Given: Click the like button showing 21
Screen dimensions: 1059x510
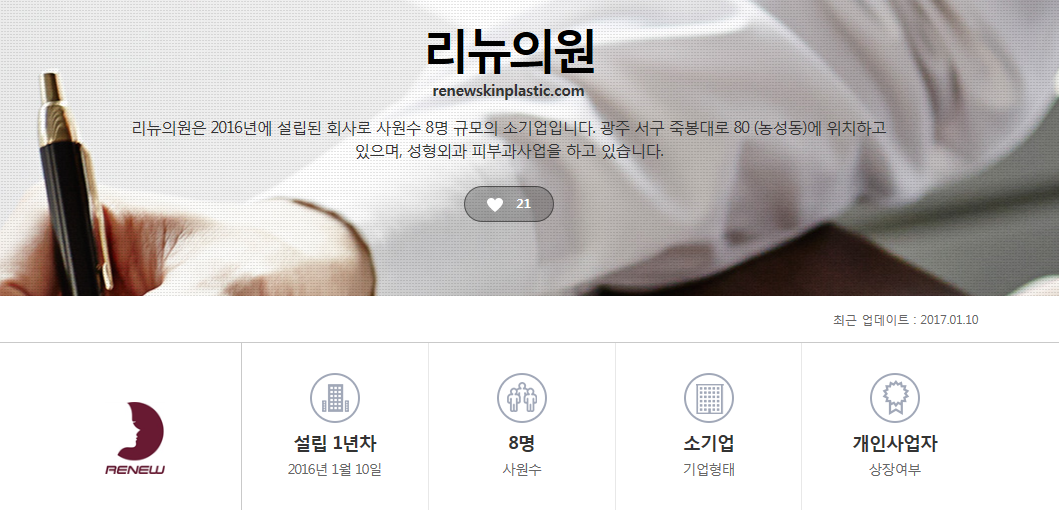Looking at the screenshot, I should [x=509, y=204].
